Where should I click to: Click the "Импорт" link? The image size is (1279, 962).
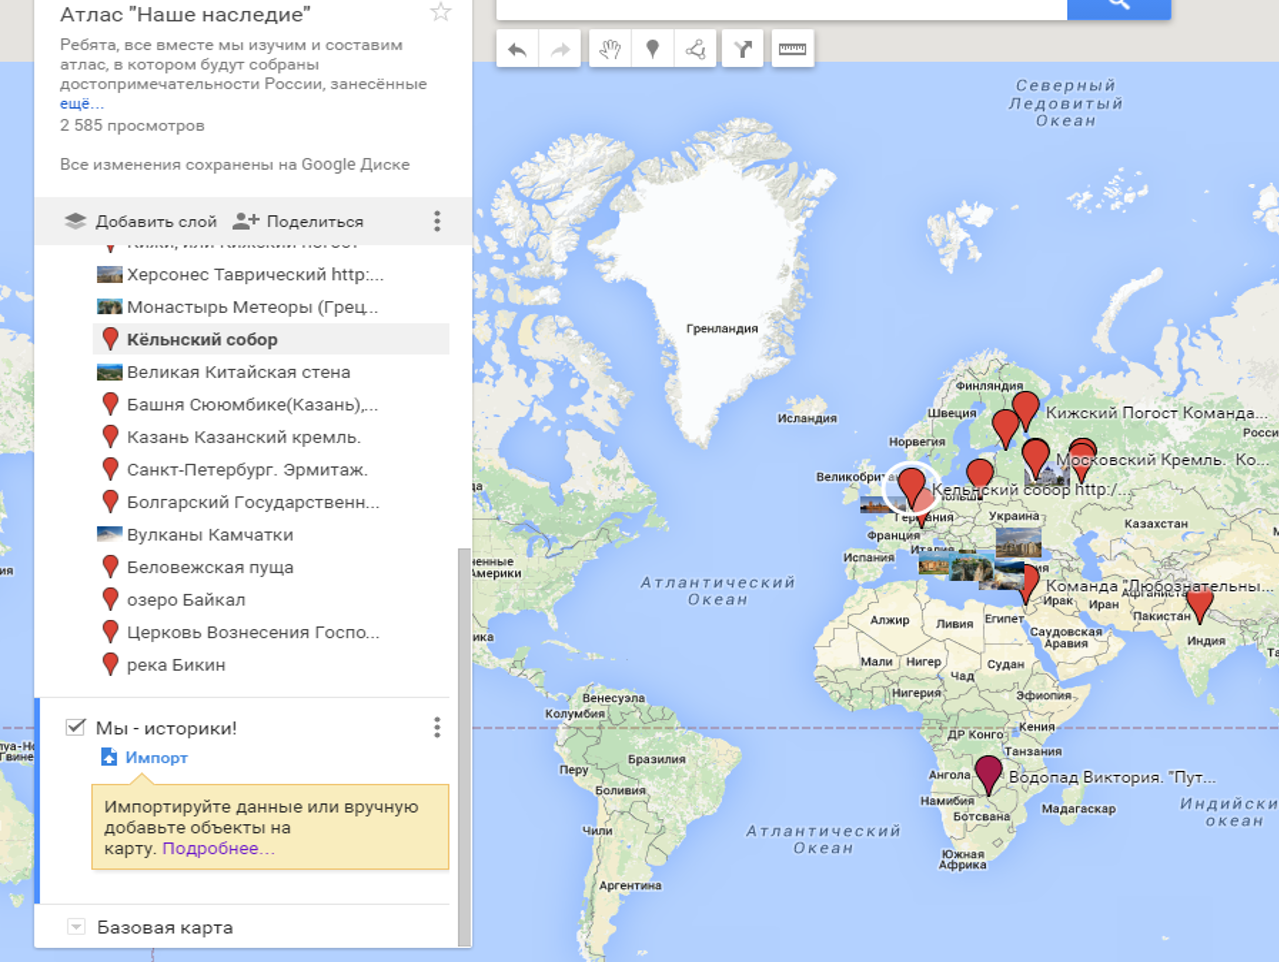(x=156, y=758)
